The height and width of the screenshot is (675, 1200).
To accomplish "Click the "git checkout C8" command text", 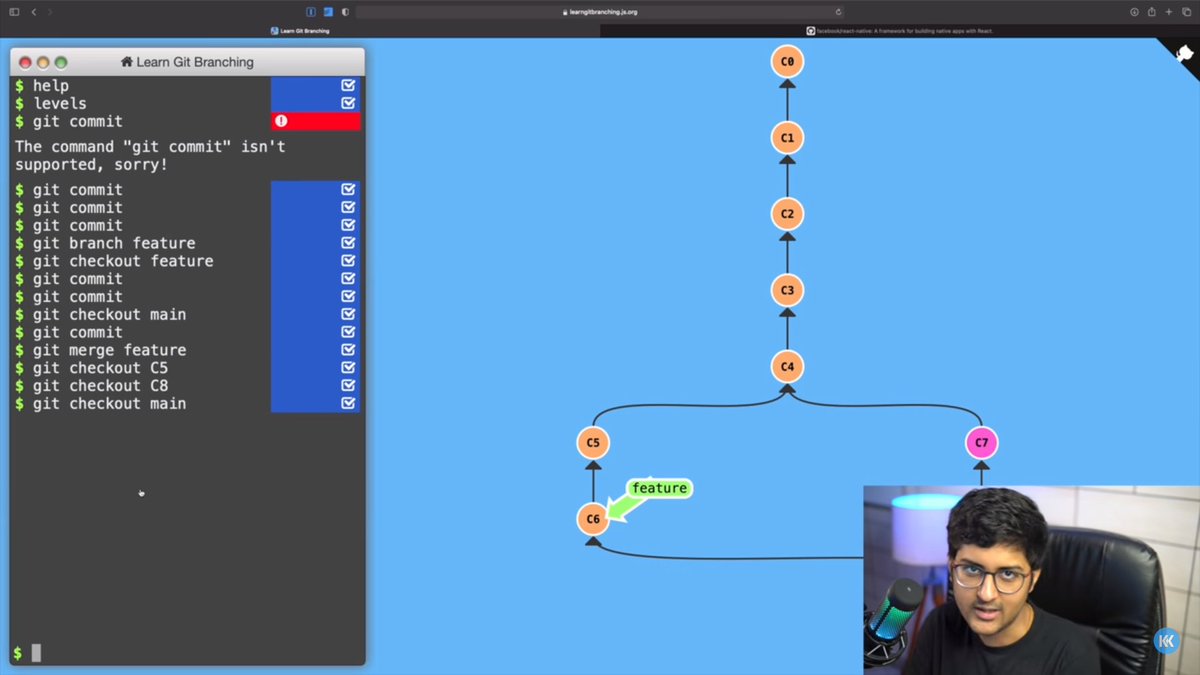I will 101,386.
